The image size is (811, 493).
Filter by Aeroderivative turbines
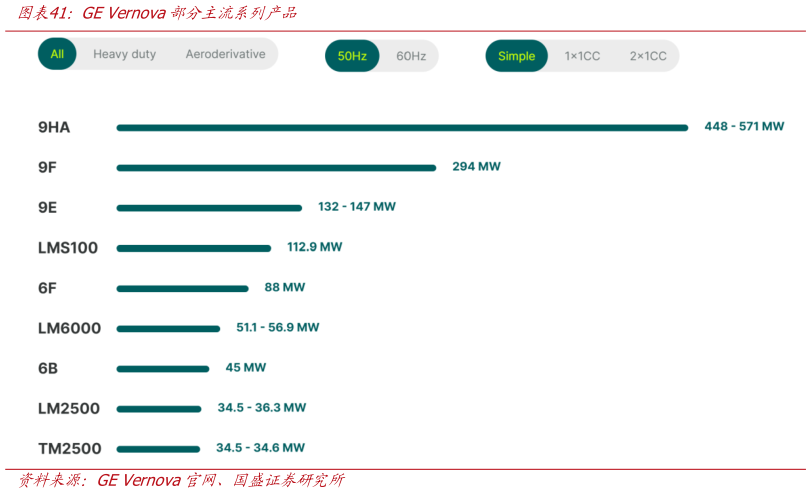pos(226,54)
